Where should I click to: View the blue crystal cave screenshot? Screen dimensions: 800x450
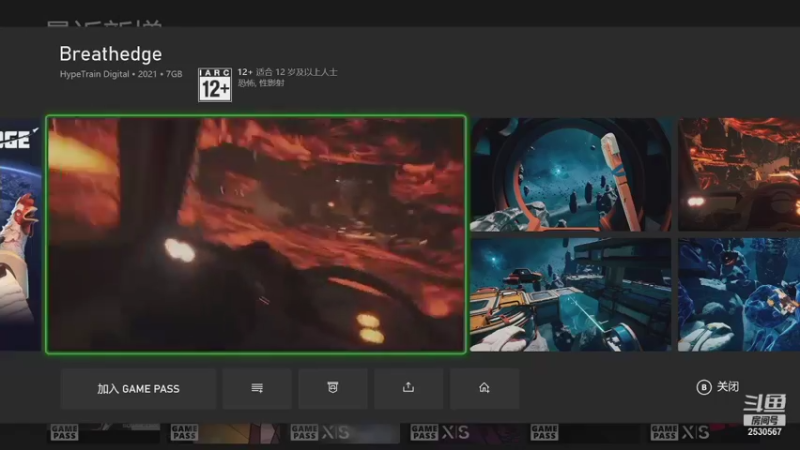coord(739,294)
